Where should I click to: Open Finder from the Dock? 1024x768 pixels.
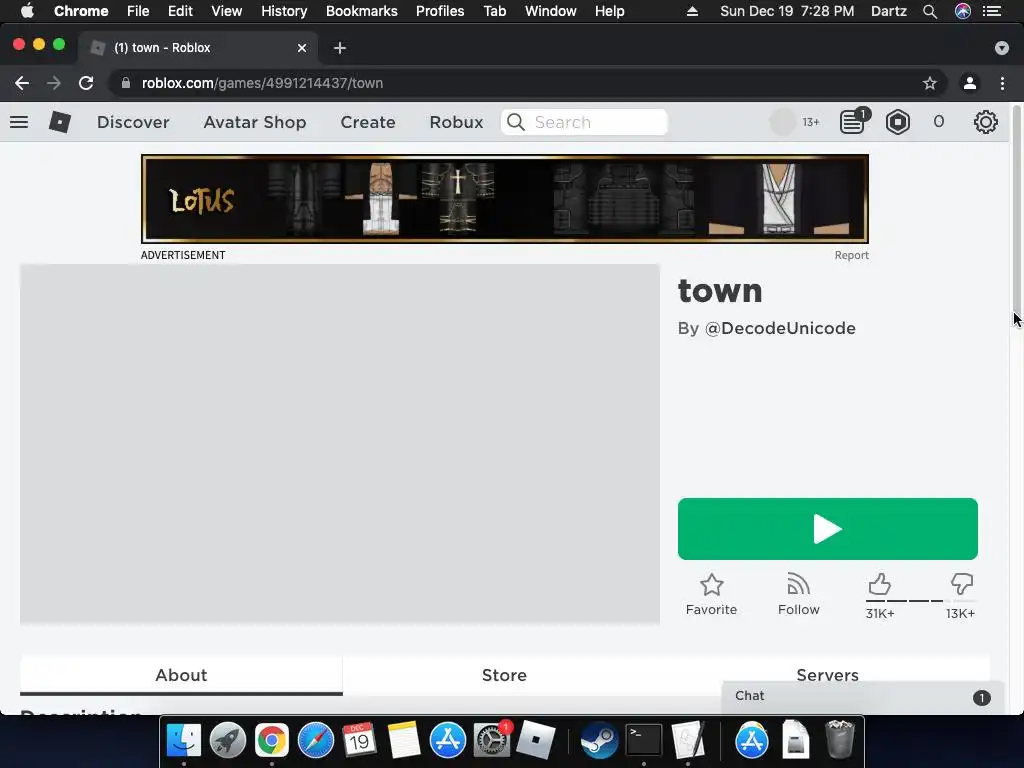184,741
